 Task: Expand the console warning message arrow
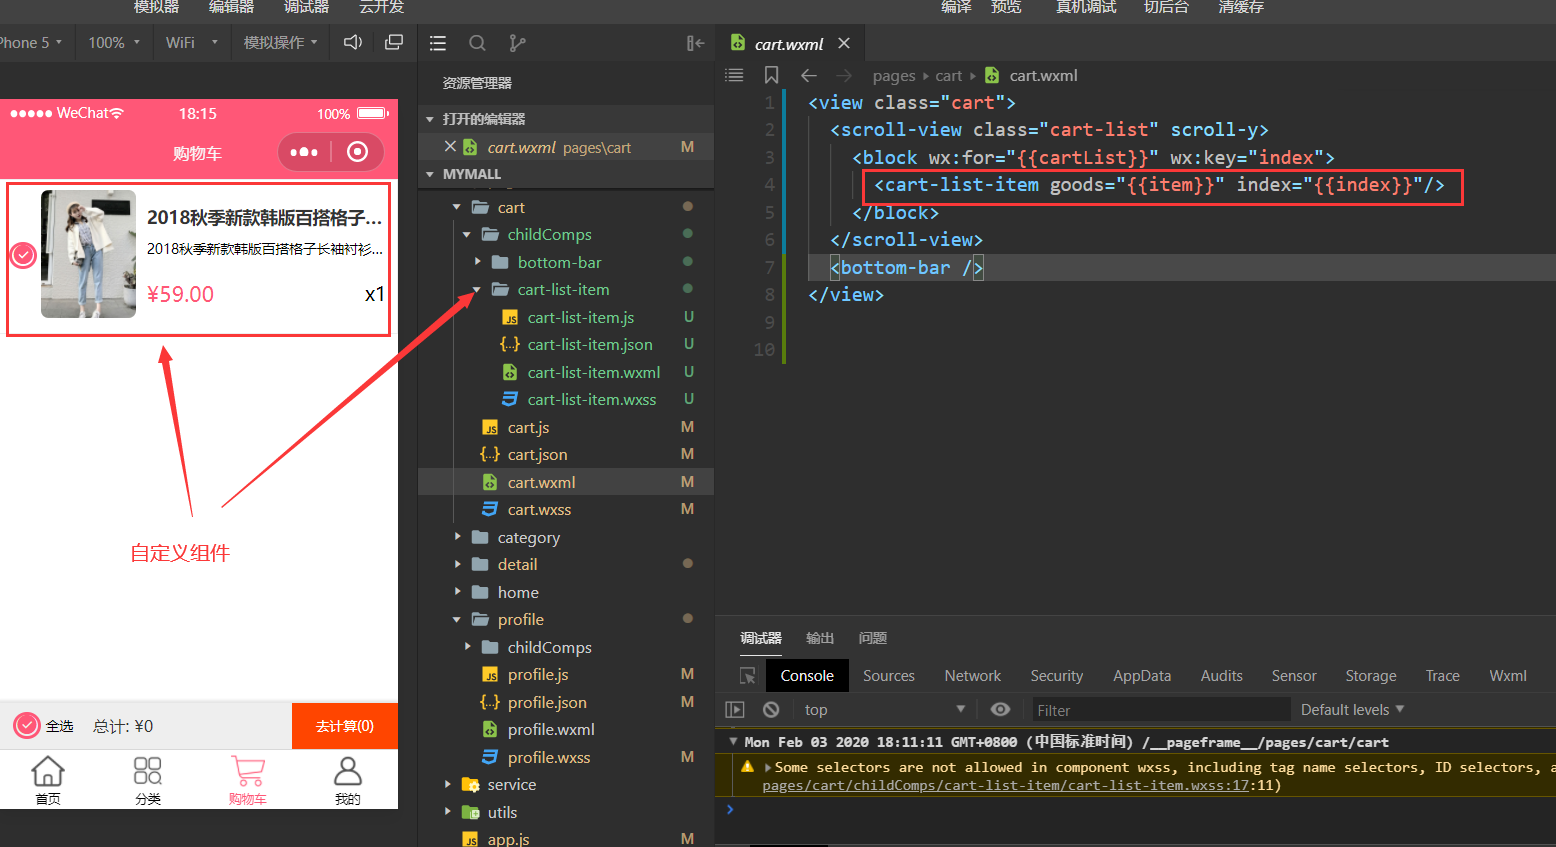pos(767,767)
